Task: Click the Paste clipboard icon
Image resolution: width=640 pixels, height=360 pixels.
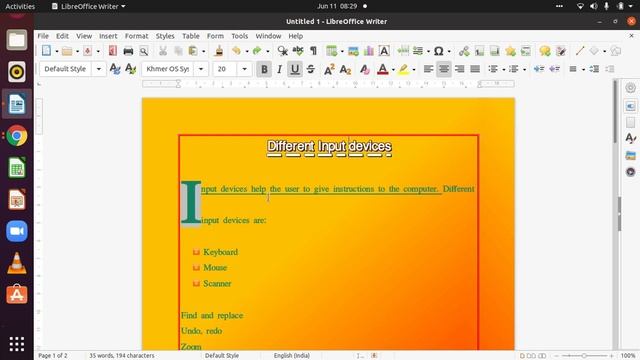Action: pos(193,51)
